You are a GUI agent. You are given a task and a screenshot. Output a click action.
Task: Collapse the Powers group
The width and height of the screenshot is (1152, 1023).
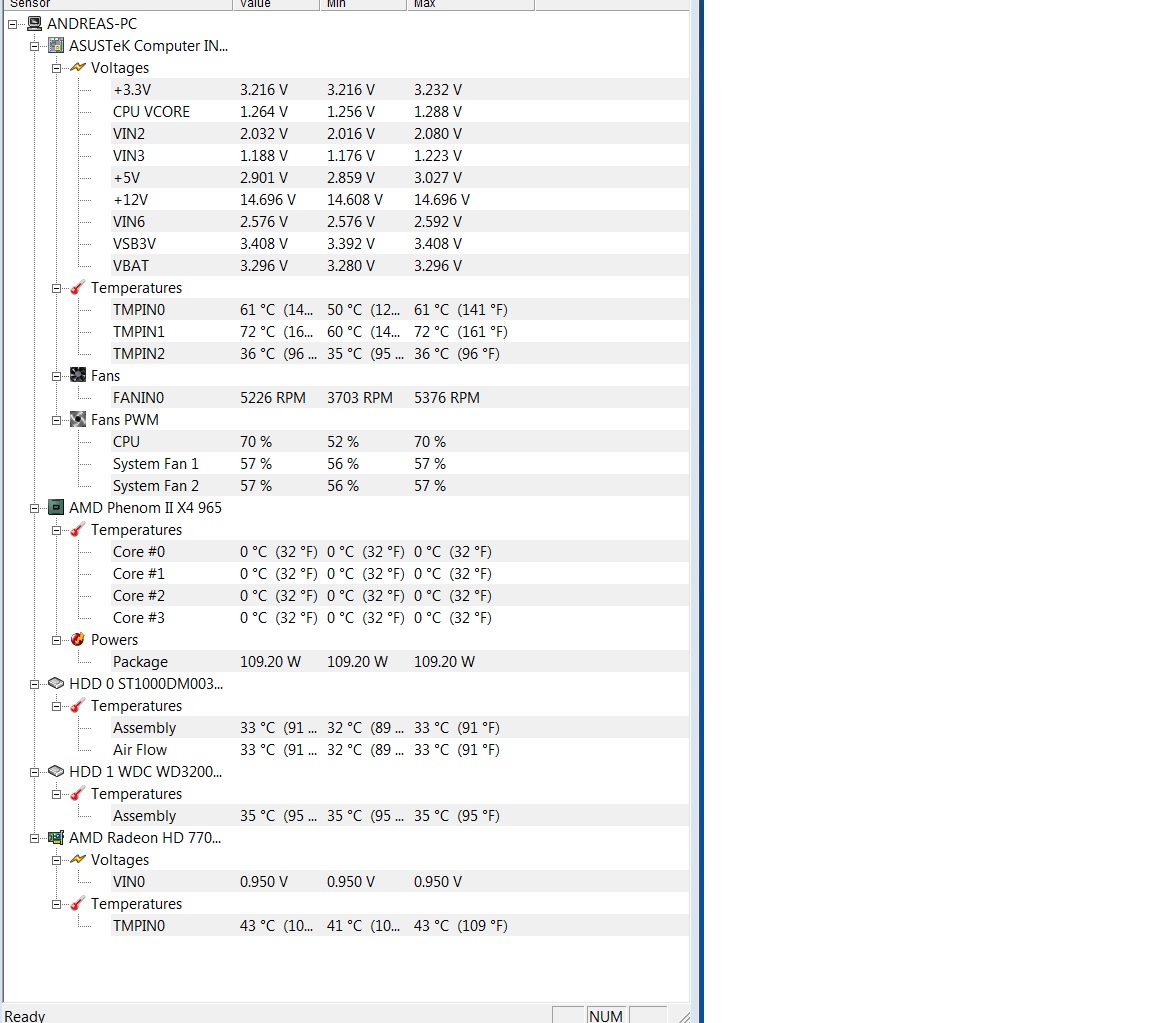57,640
